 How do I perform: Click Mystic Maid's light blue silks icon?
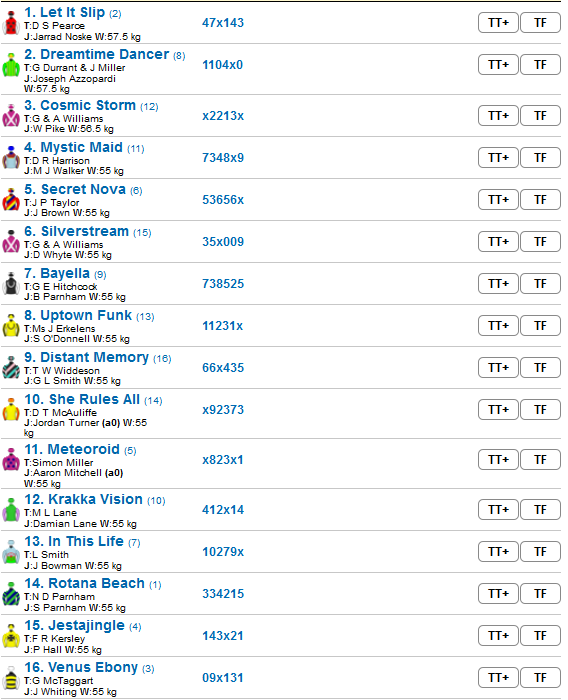point(11,158)
